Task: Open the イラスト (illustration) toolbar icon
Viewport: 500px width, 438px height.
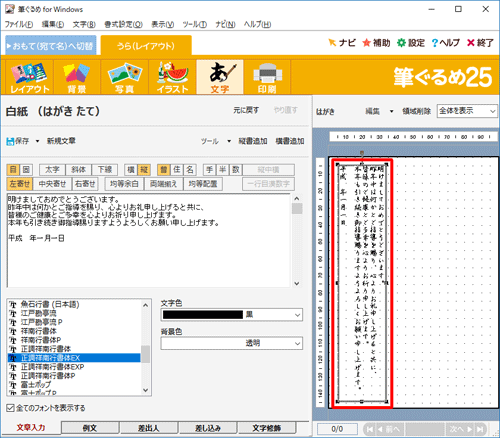Action: coord(172,77)
